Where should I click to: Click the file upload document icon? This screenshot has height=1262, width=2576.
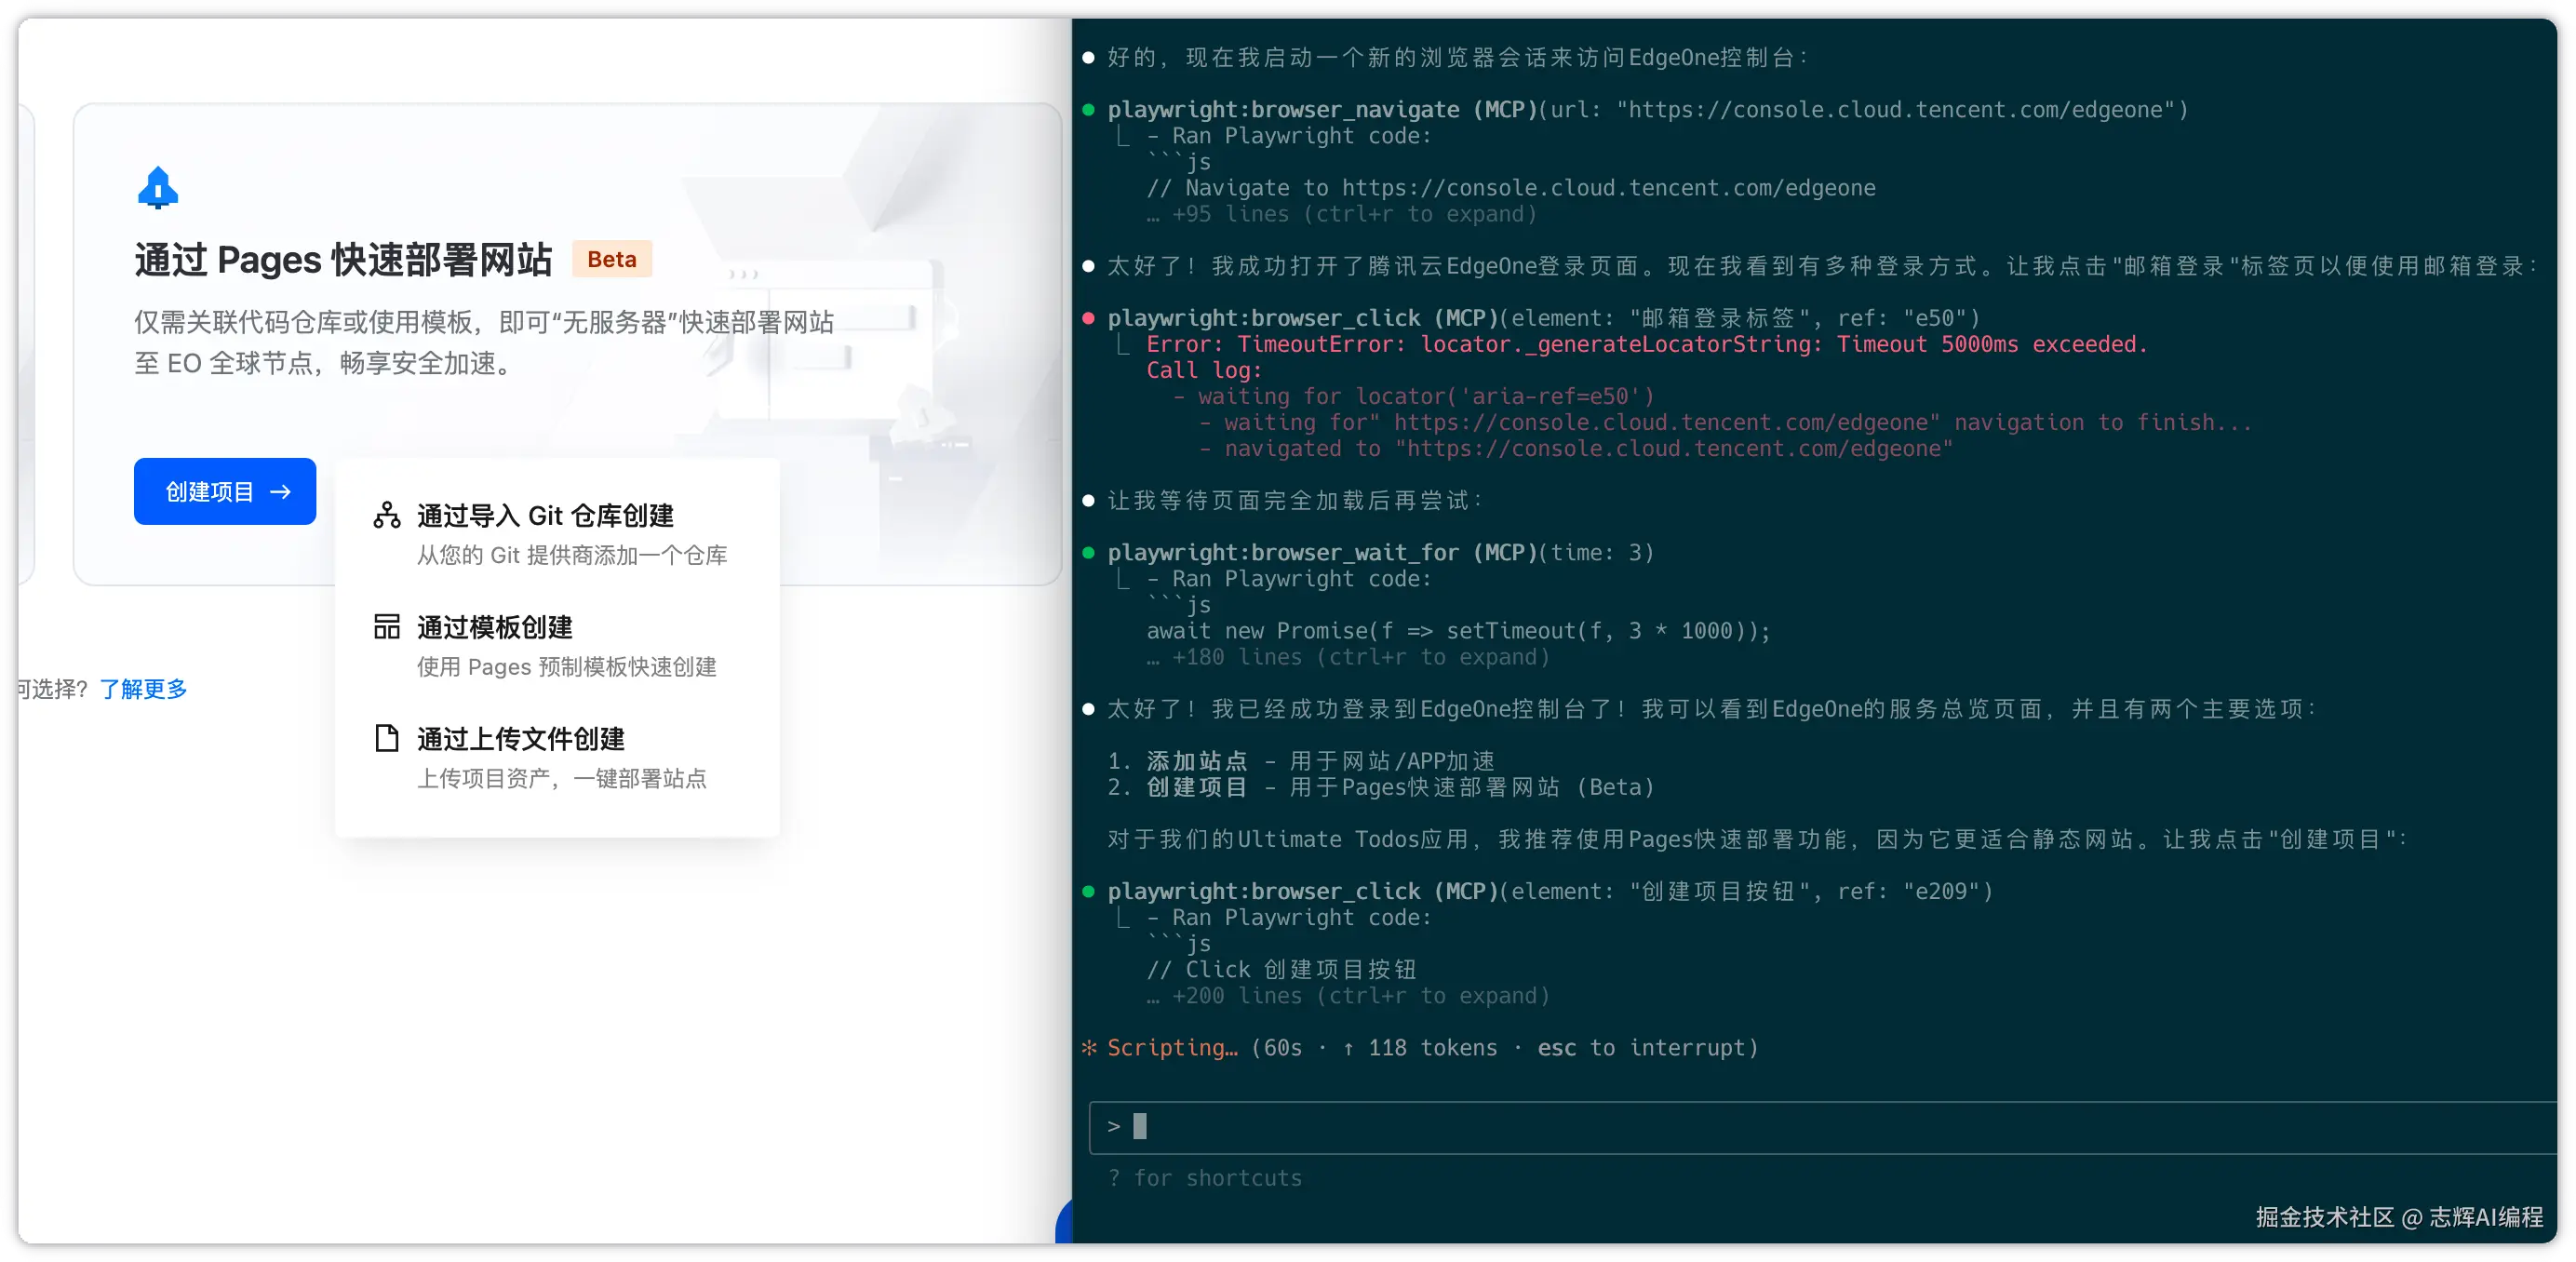click(387, 738)
